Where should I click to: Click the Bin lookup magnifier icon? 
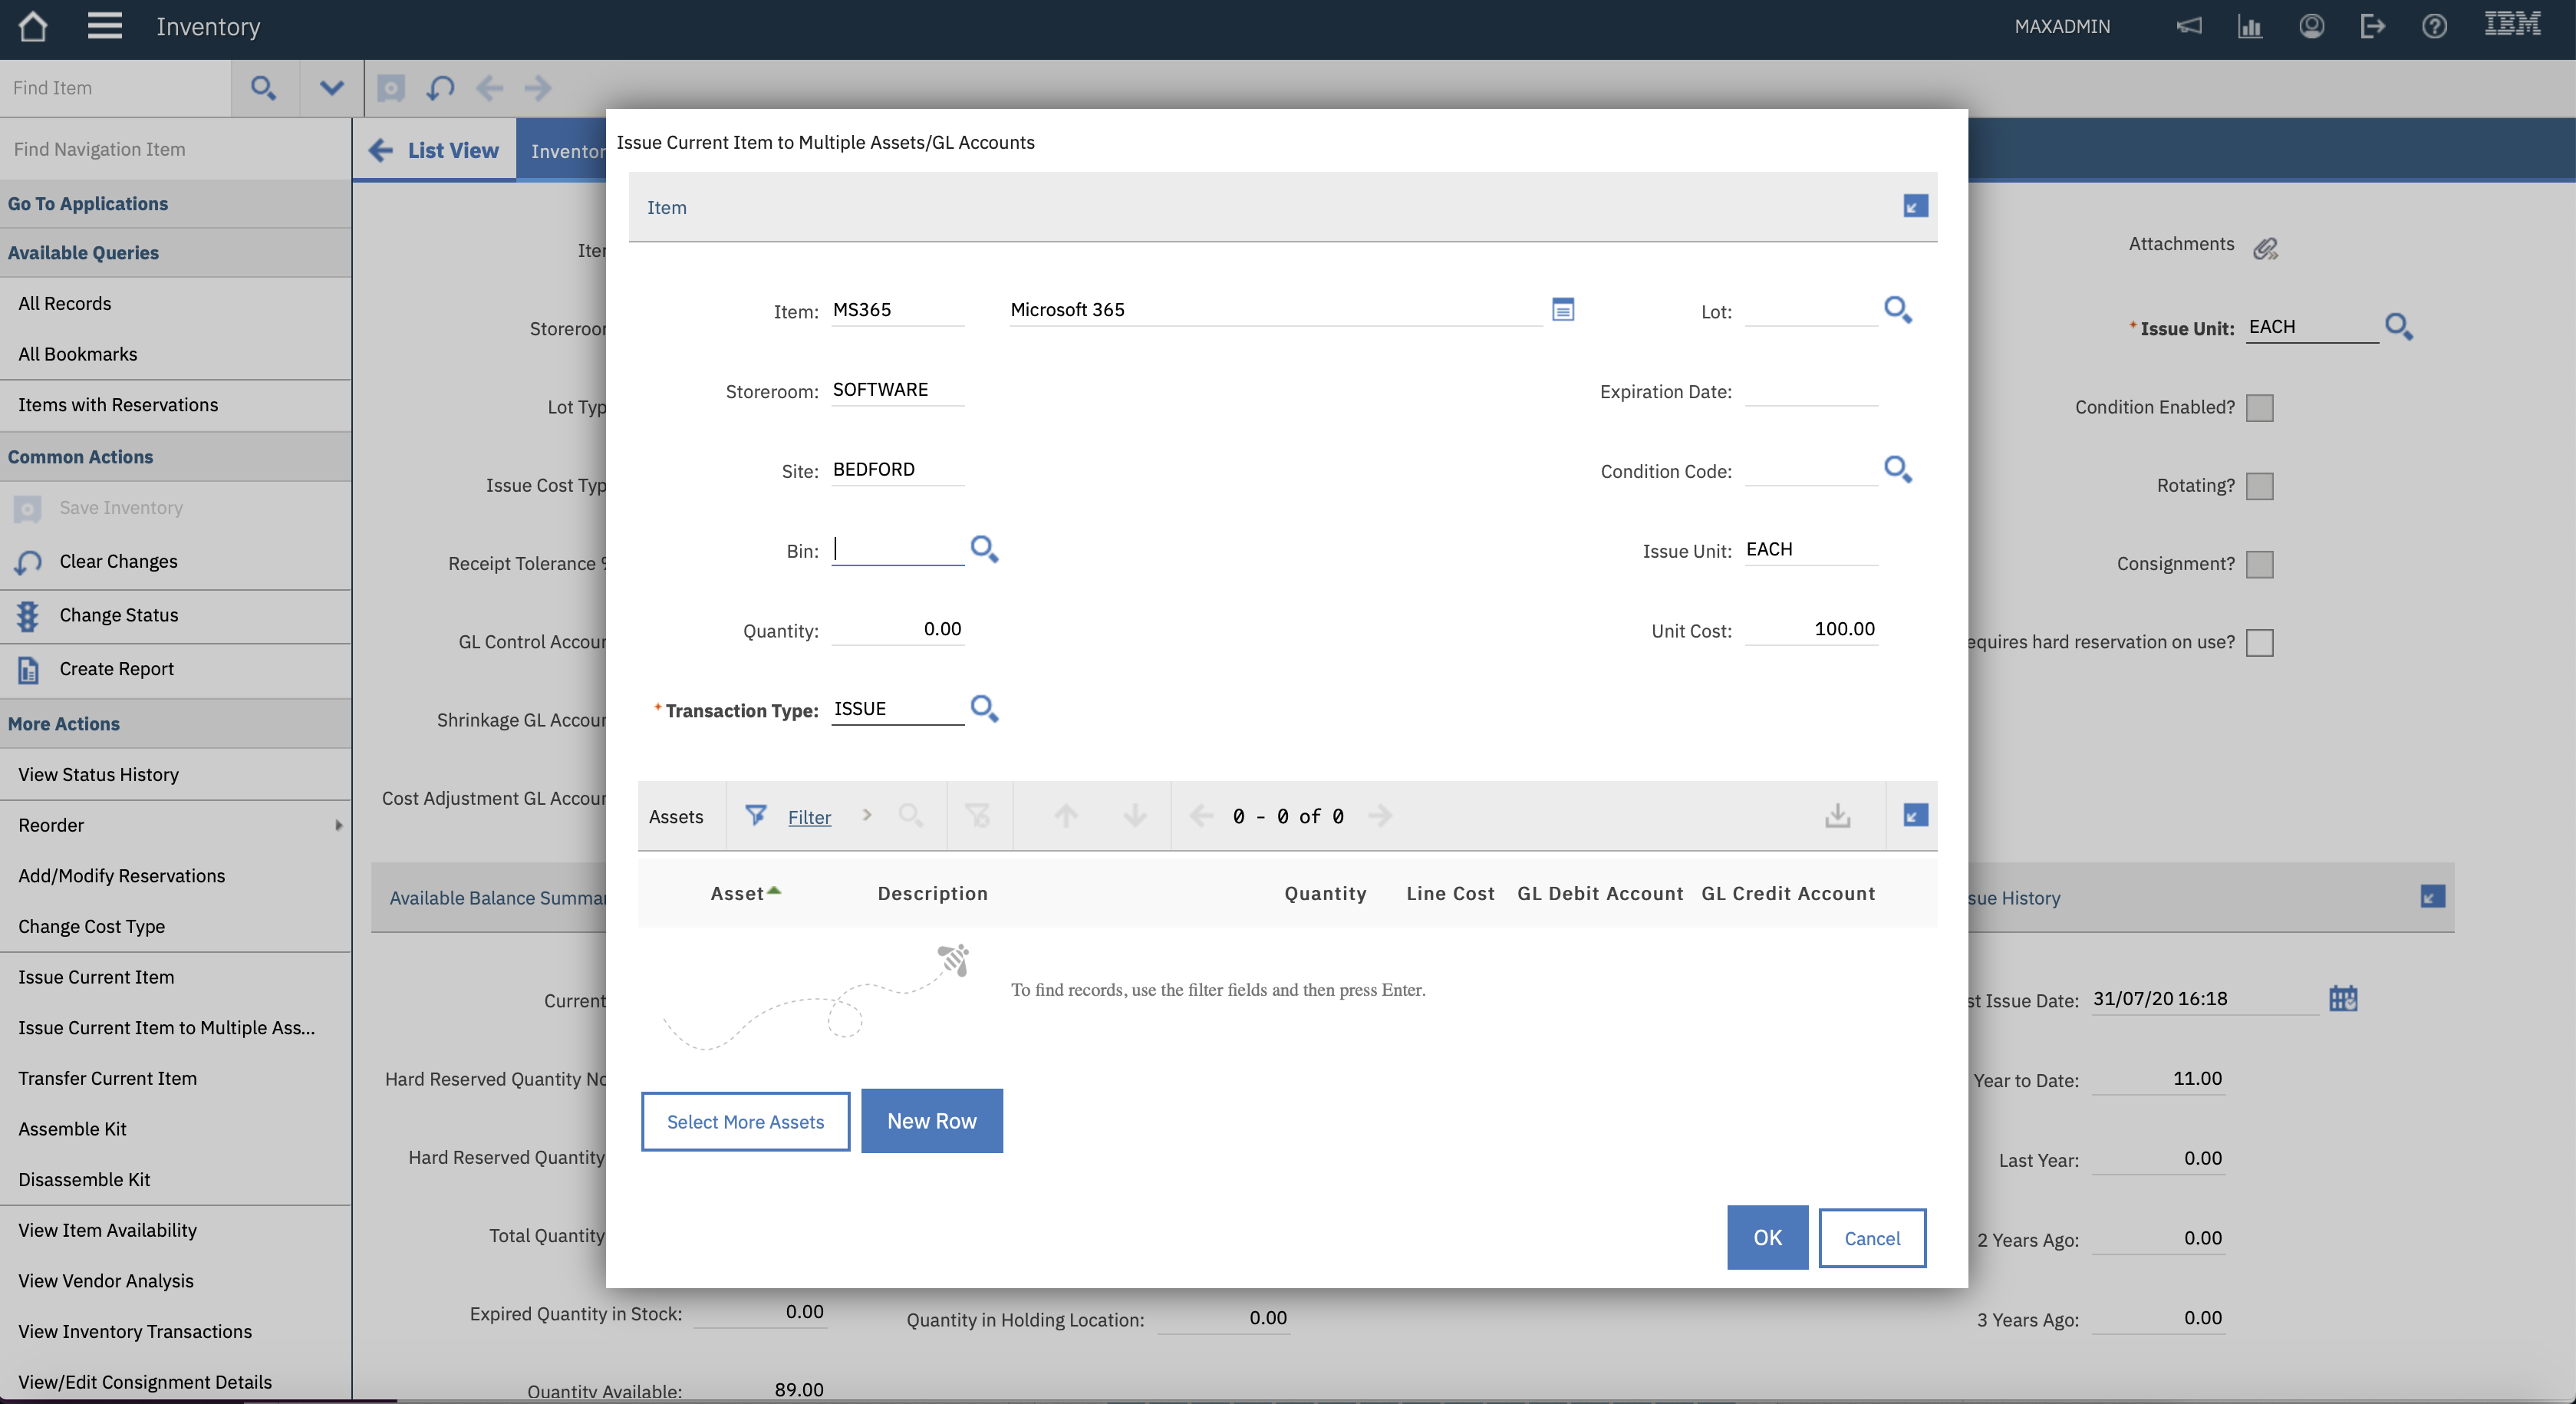[984, 549]
